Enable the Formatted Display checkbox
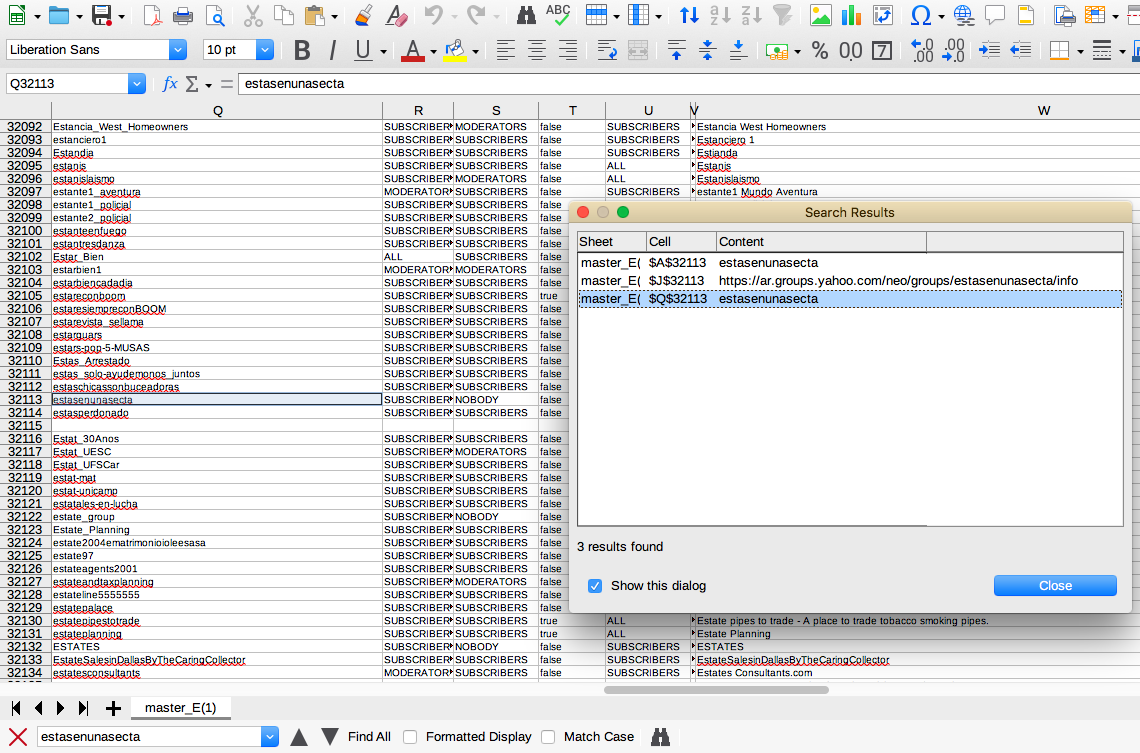Viewport: 1140px width, 753px height. [410, 737]
